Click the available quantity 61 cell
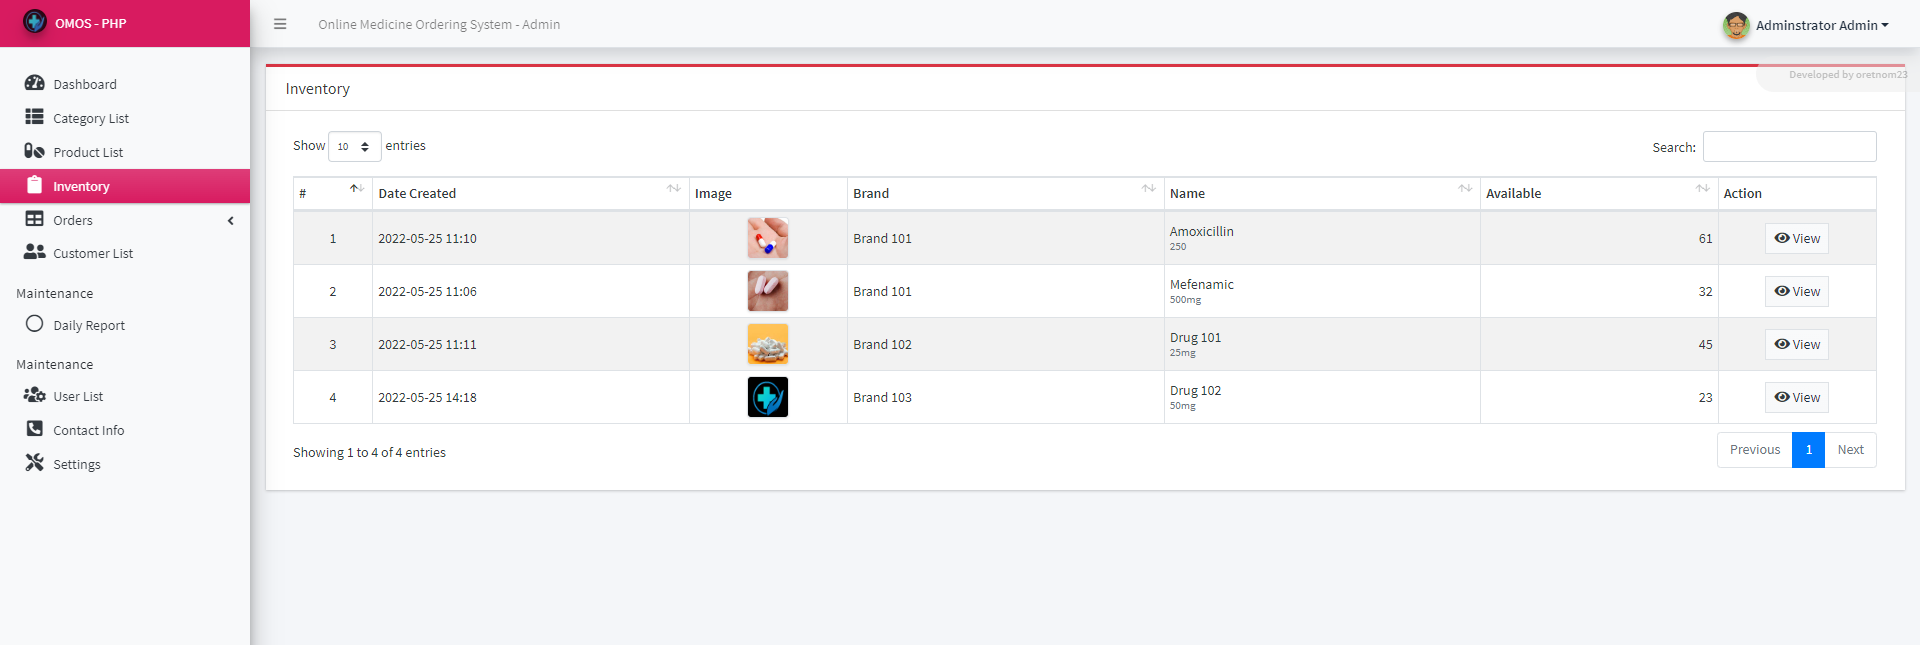1920x645 pixels. [x=1599, y=238]
